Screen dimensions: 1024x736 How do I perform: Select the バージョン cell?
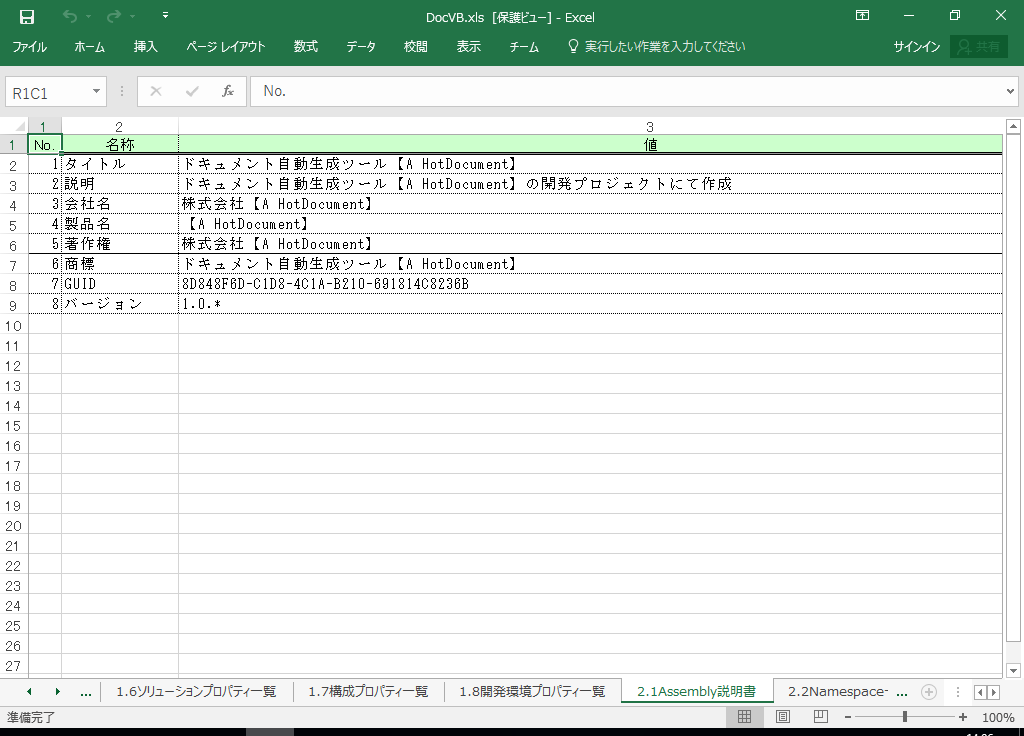click(x=120, y=304)
